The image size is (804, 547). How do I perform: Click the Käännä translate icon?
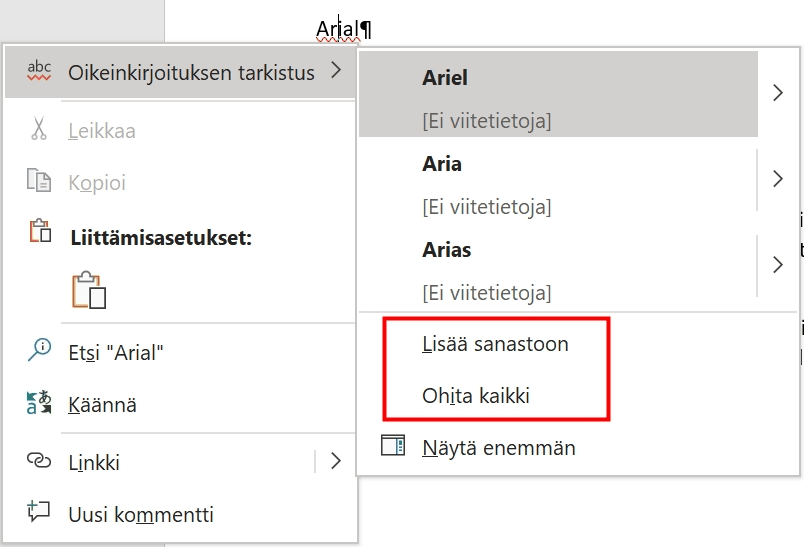[x=39, y=402]
